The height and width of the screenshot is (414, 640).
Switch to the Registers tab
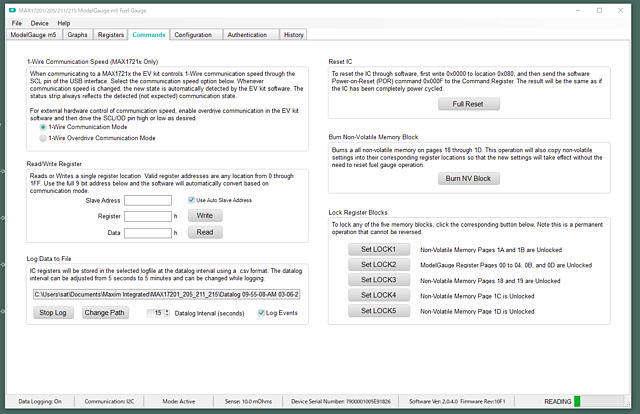[x=111, y=35]
